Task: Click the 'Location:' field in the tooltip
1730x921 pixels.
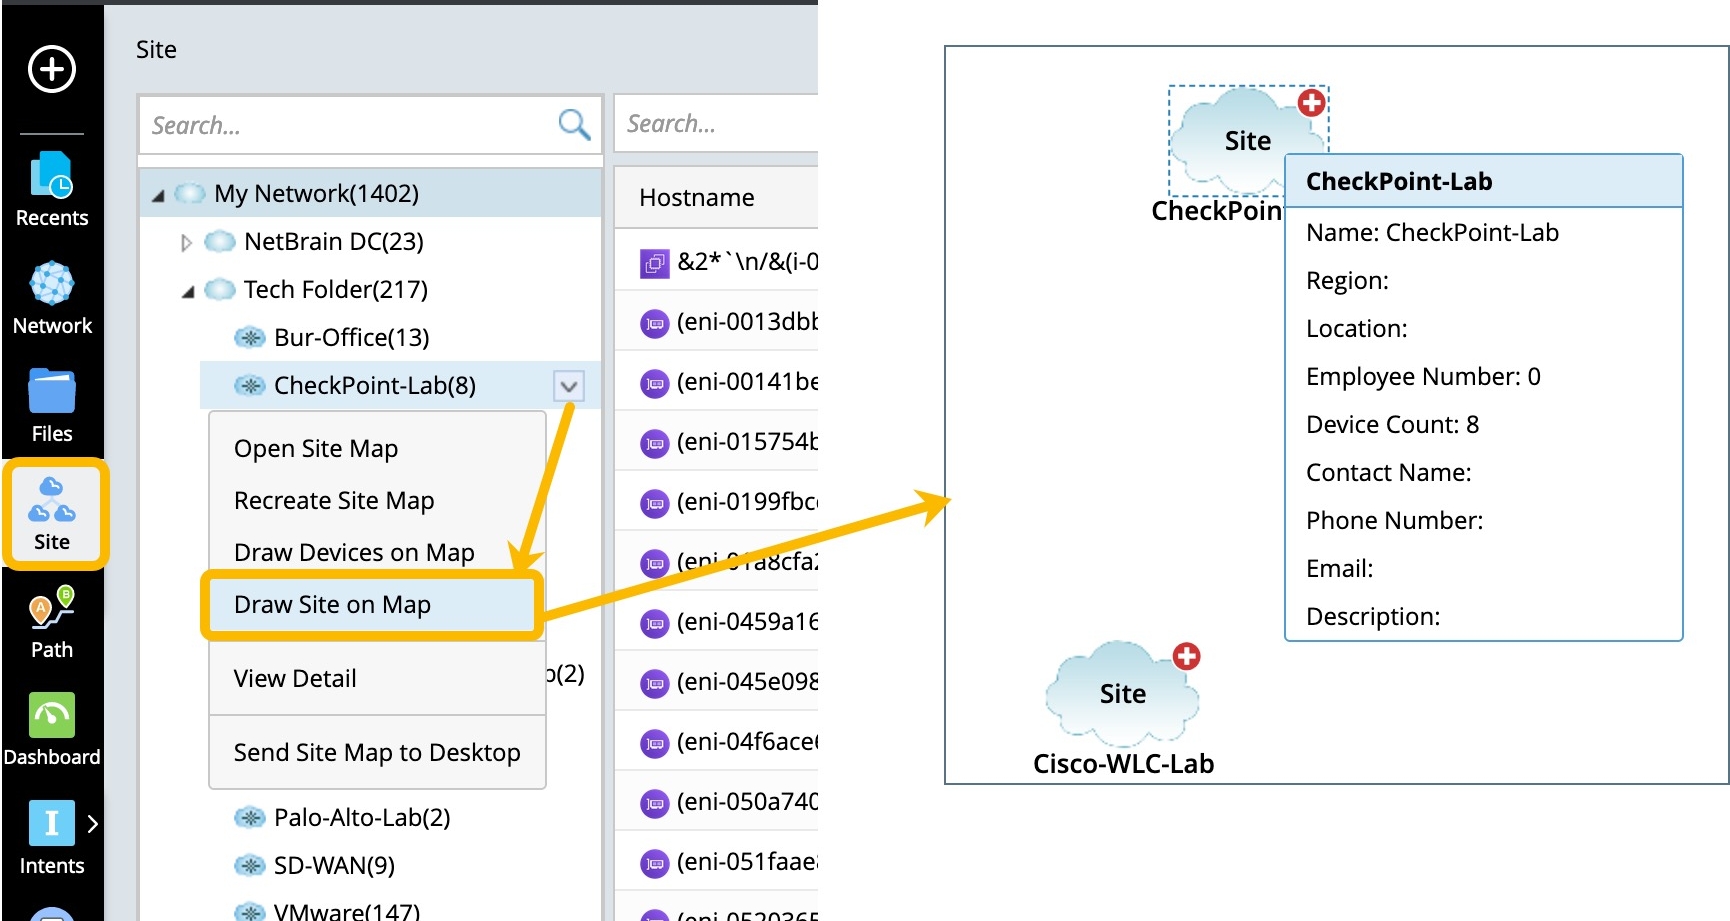Action: (1356, 328)
